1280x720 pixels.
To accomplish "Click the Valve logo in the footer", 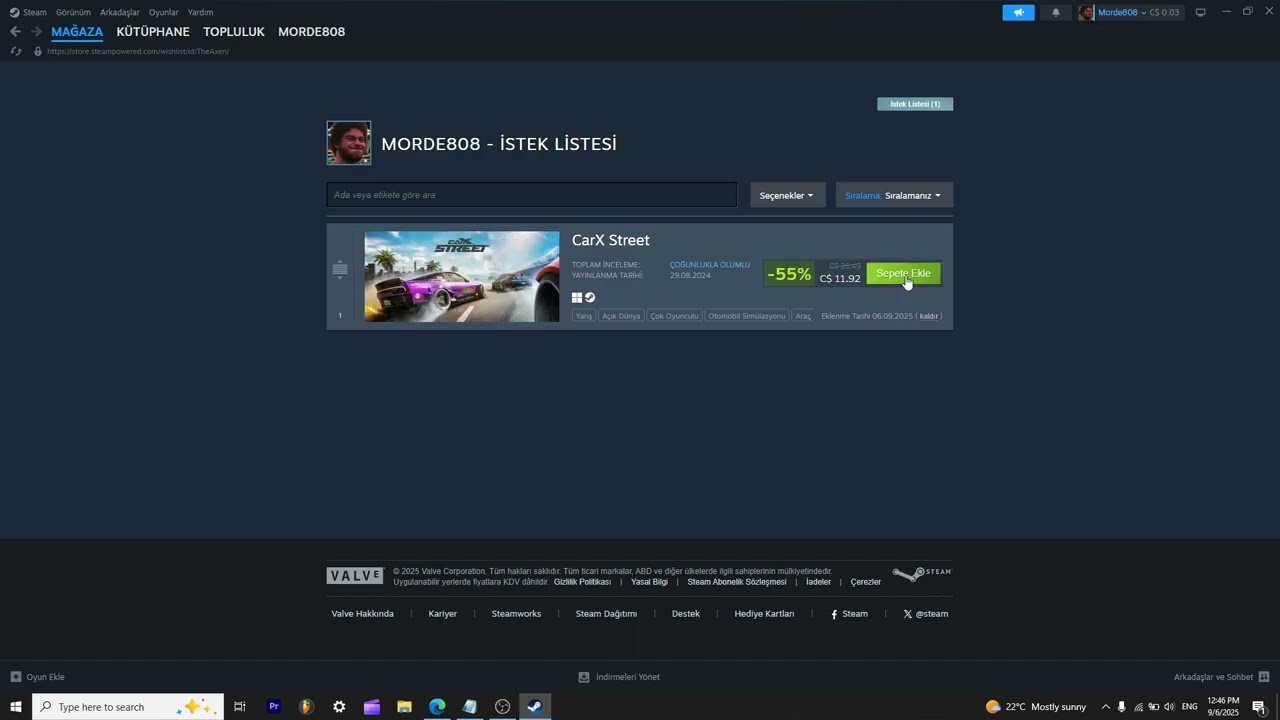I will (x=355, y=575).
